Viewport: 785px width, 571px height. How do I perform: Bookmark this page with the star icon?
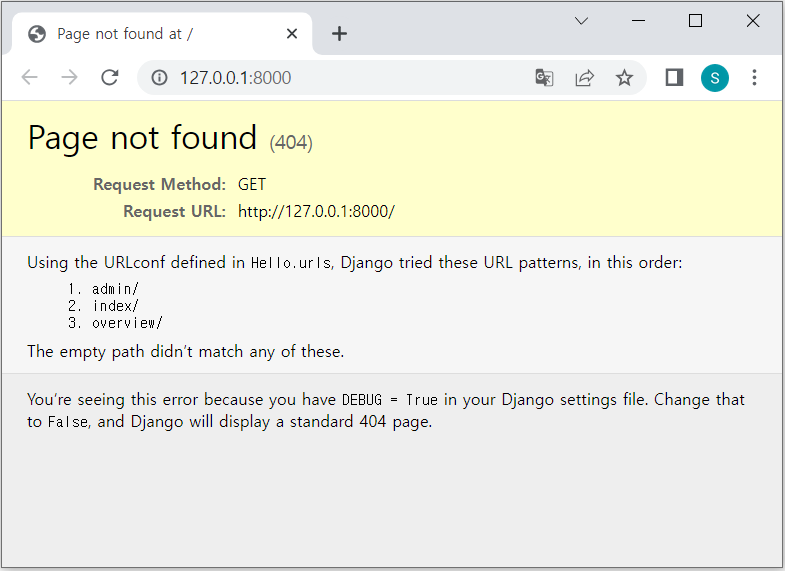click(624, 78)
